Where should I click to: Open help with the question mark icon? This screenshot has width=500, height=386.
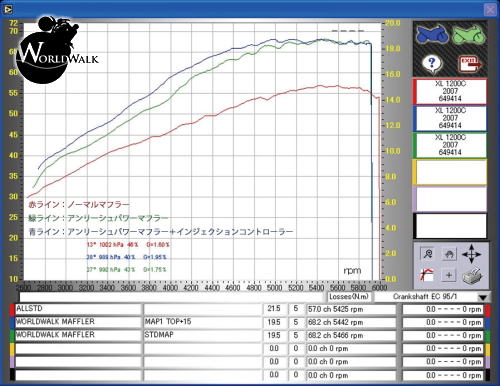coord(432,63)
